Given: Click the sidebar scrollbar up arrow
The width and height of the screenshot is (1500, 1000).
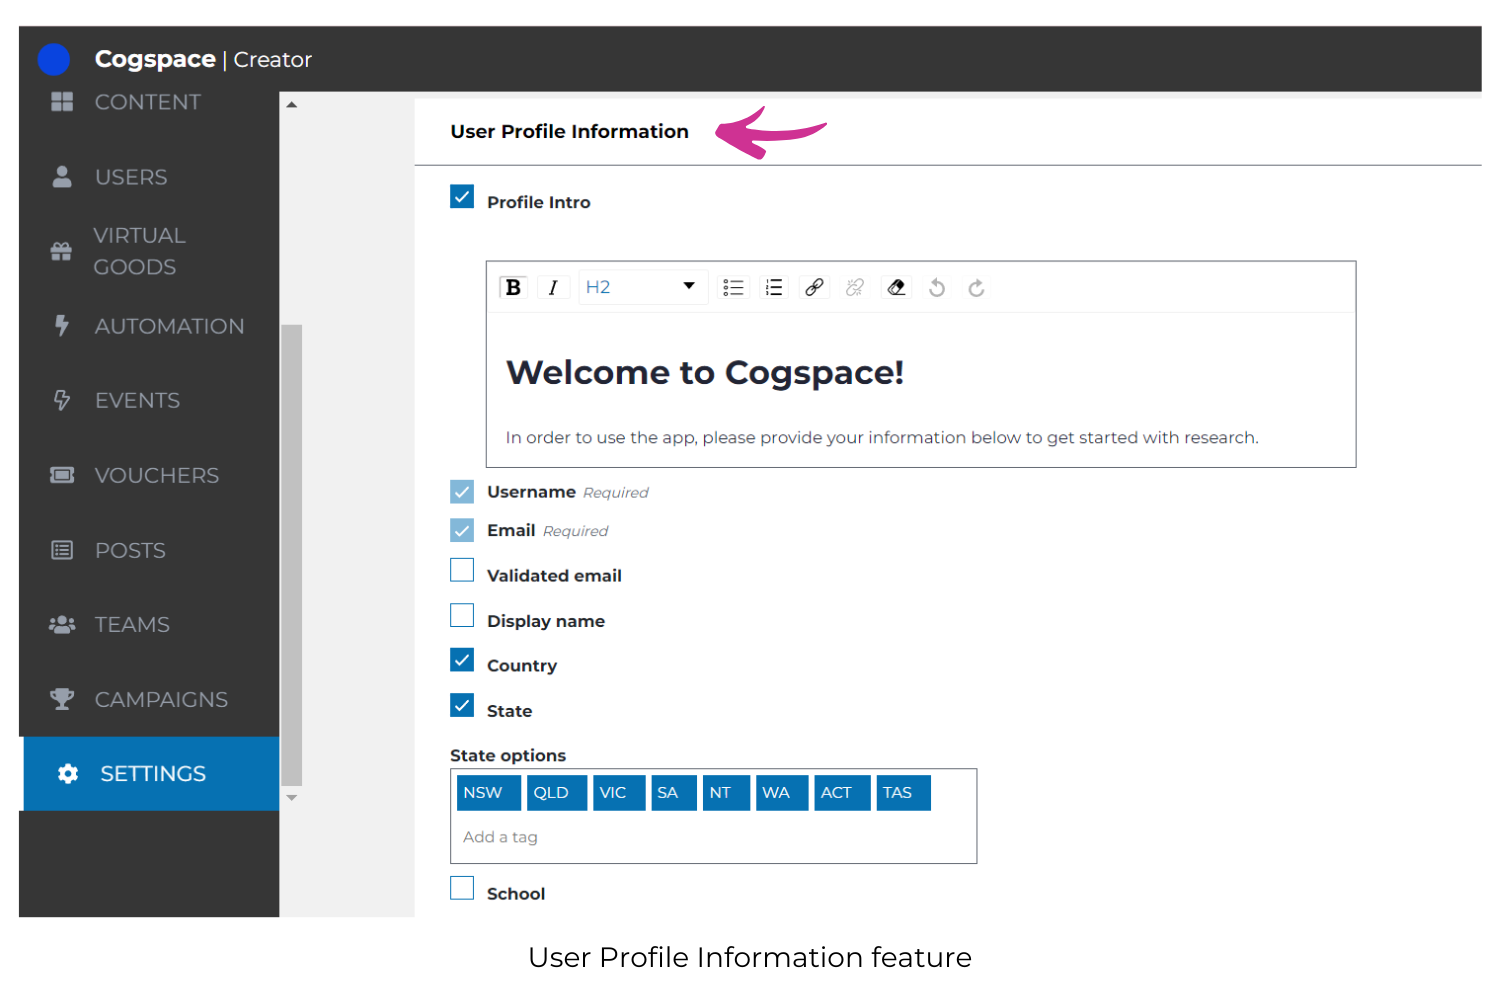Looking at the screenshot, I should click(x=292, y=104).
